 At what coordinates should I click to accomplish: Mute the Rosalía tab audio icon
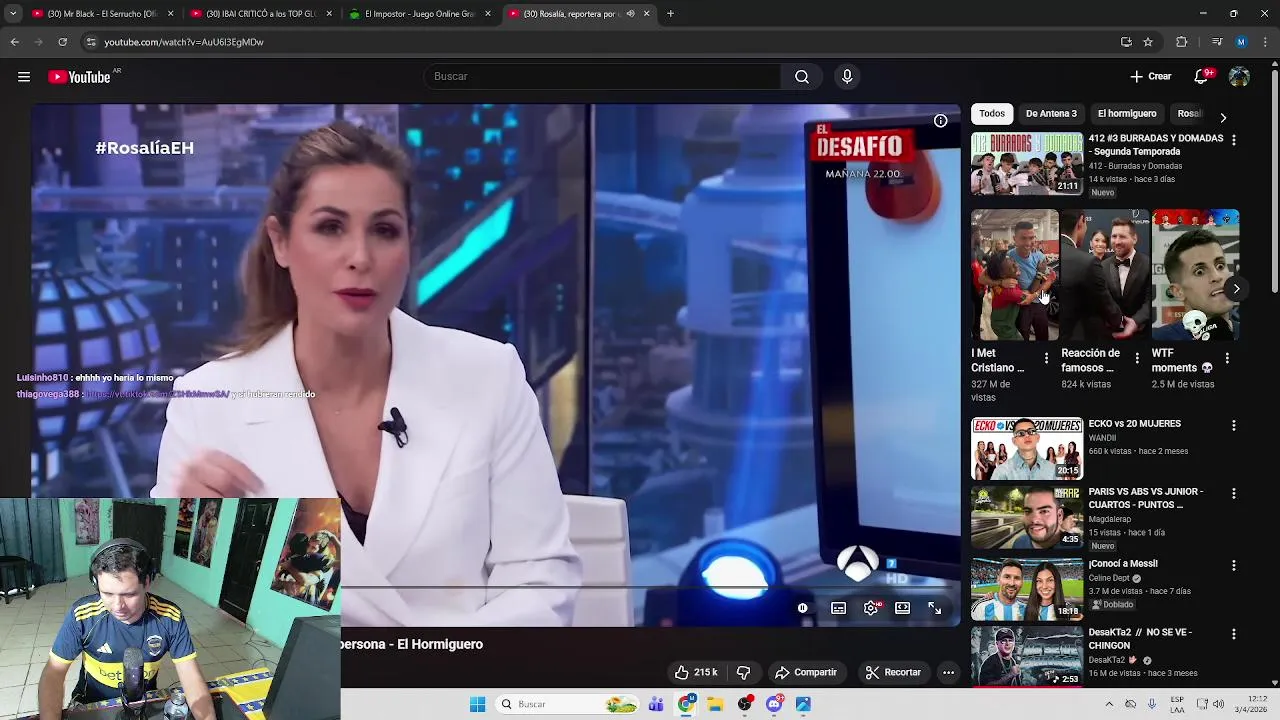pyautogui.click(x=630, y=14)
